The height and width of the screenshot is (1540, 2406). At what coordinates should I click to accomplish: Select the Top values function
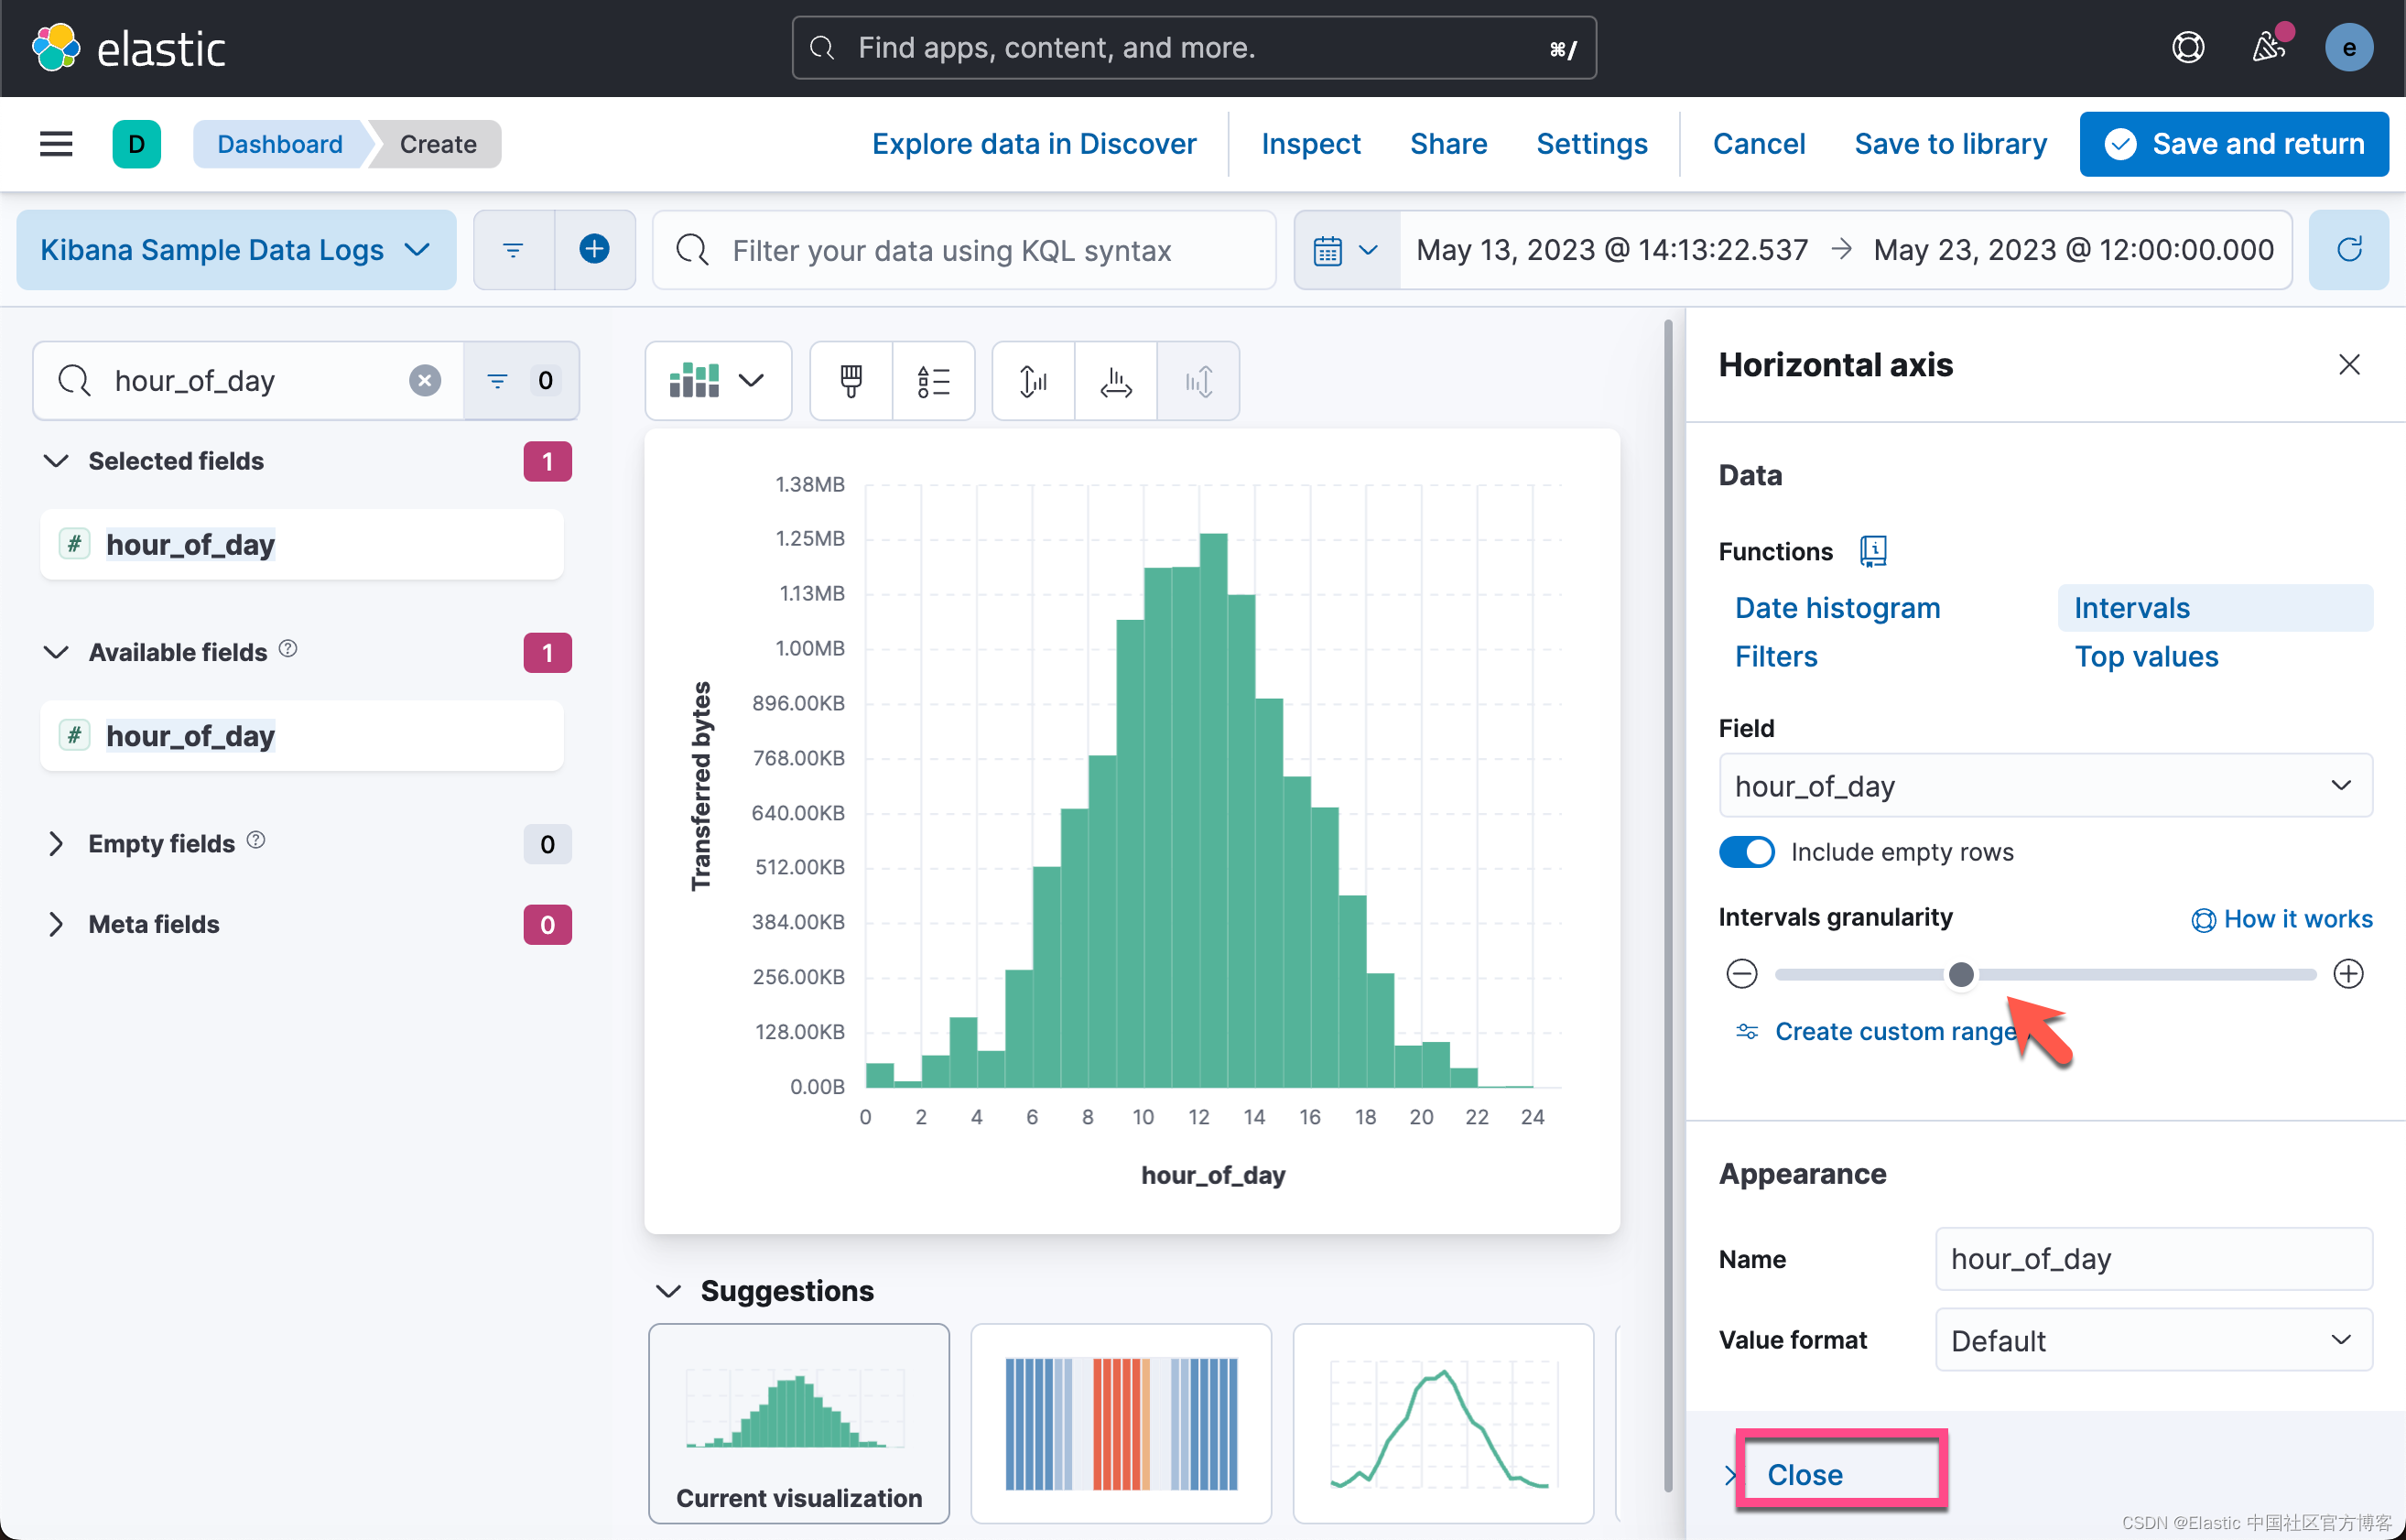click(2146, 656)
